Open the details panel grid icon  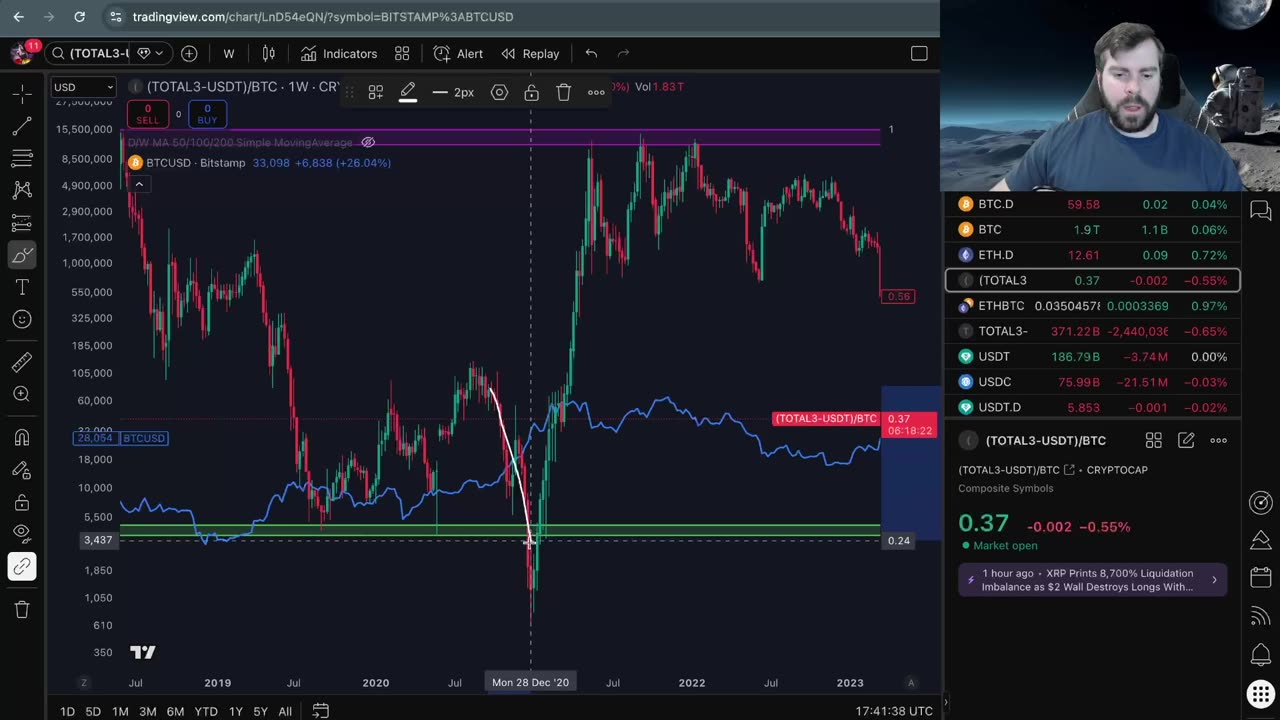click(x=1153, y=440)
